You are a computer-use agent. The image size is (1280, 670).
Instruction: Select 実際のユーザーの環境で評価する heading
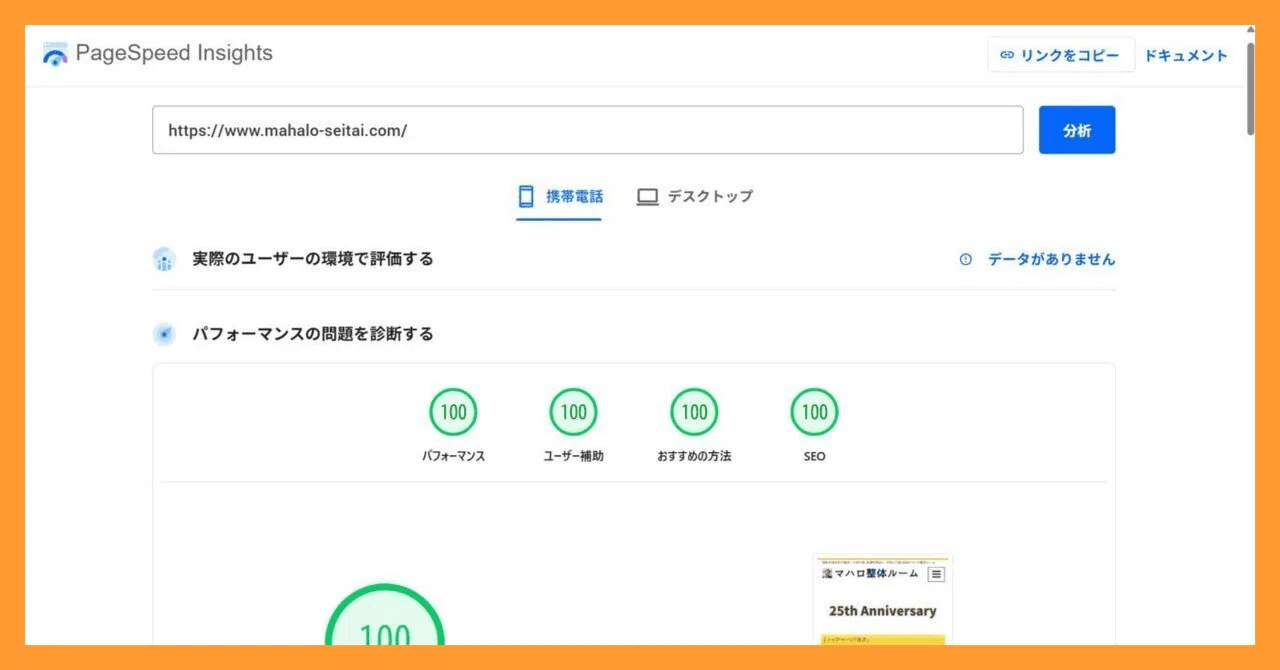point(313,259)
